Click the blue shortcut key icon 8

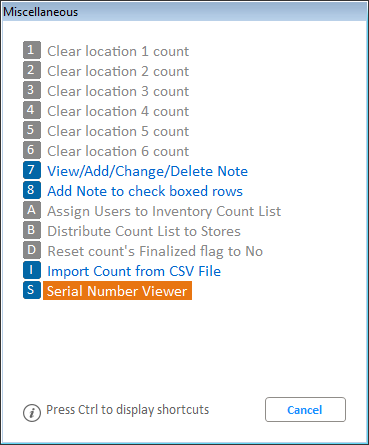(32, 190)
